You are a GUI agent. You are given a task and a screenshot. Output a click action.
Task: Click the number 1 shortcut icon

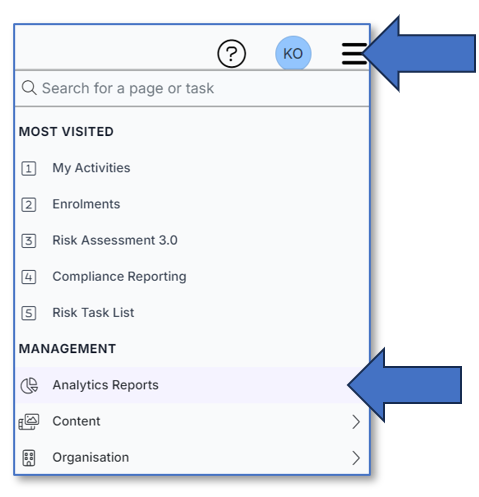point(29,168)
